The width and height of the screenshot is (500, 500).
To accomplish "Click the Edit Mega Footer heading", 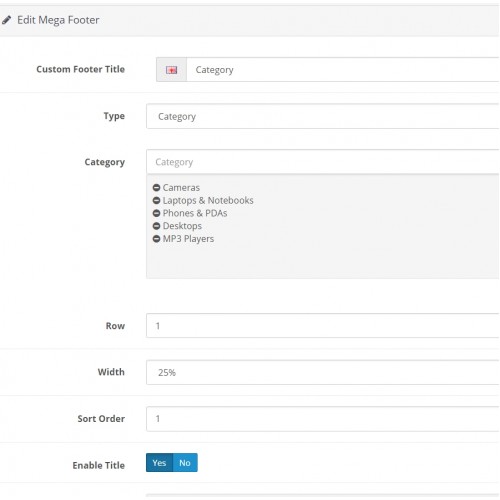I will (58, 20).
